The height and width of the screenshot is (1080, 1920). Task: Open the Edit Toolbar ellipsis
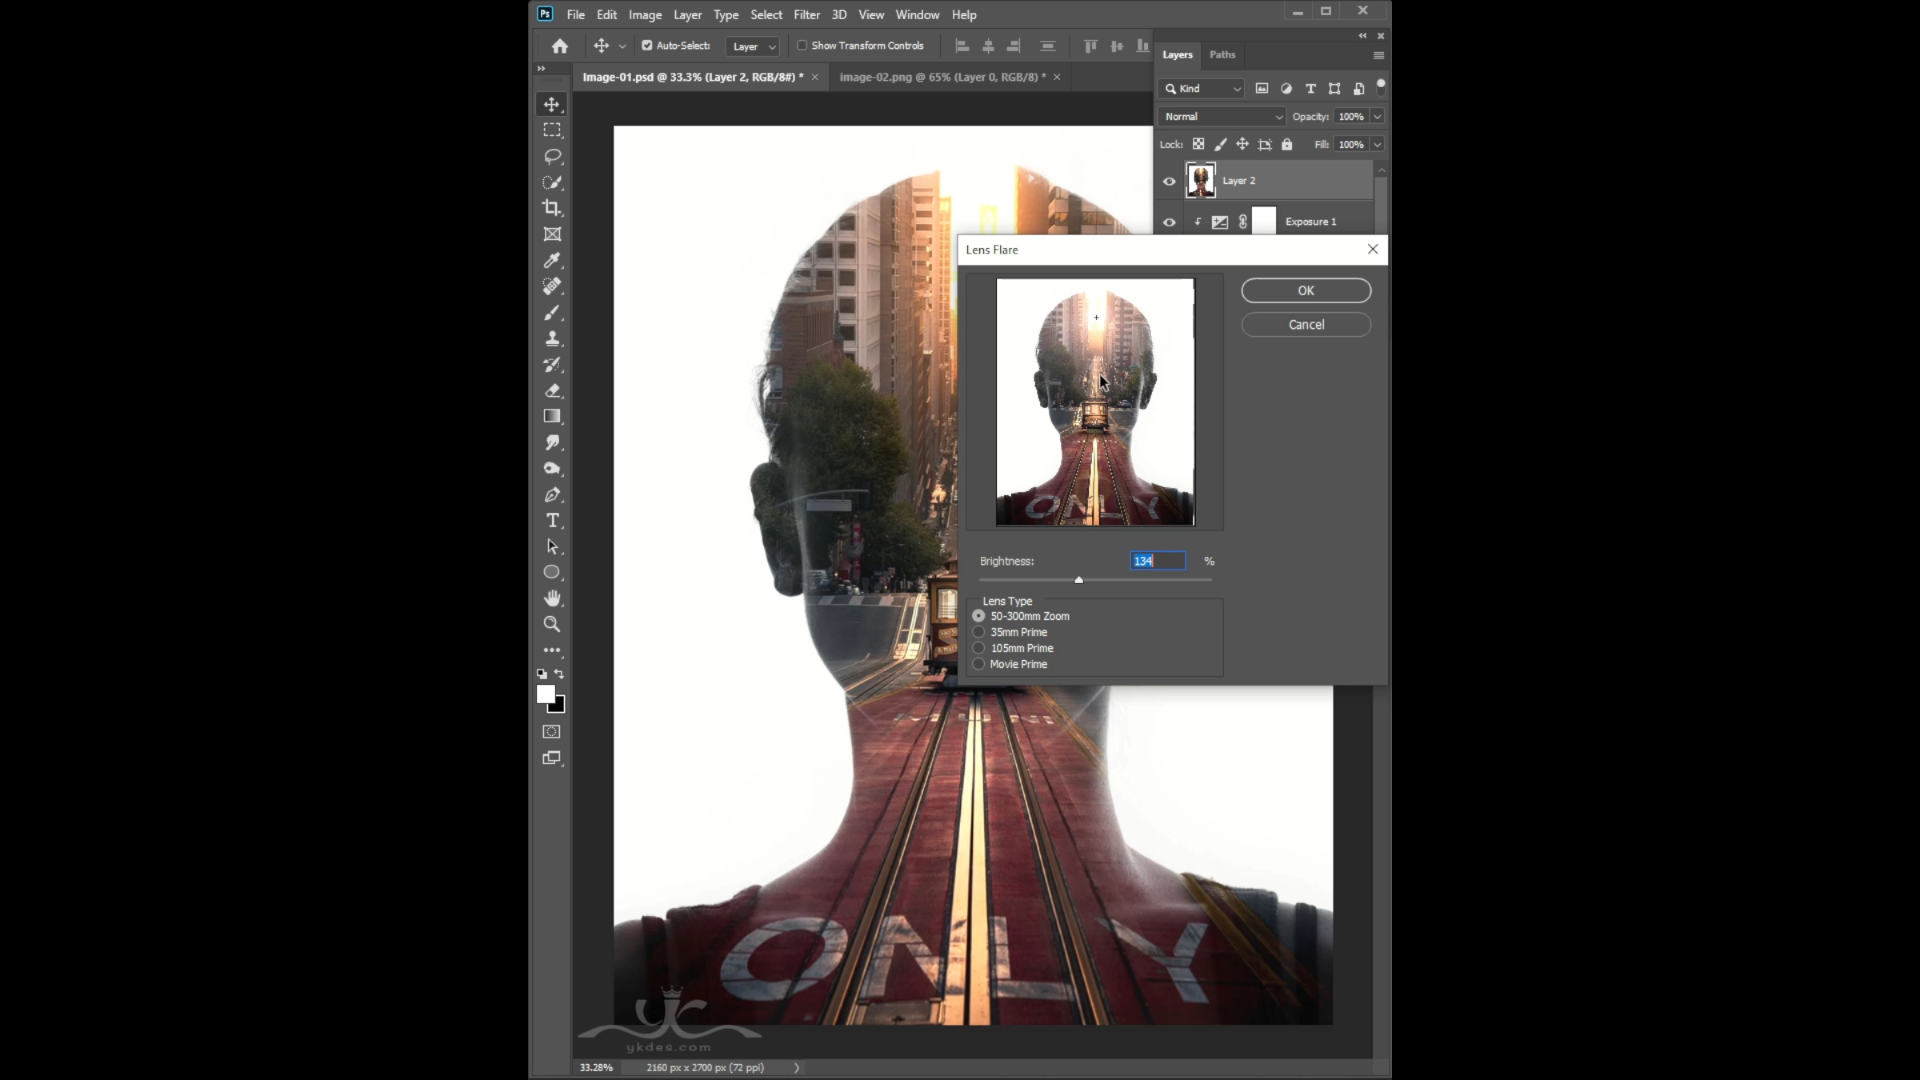[x=552, y=650]
